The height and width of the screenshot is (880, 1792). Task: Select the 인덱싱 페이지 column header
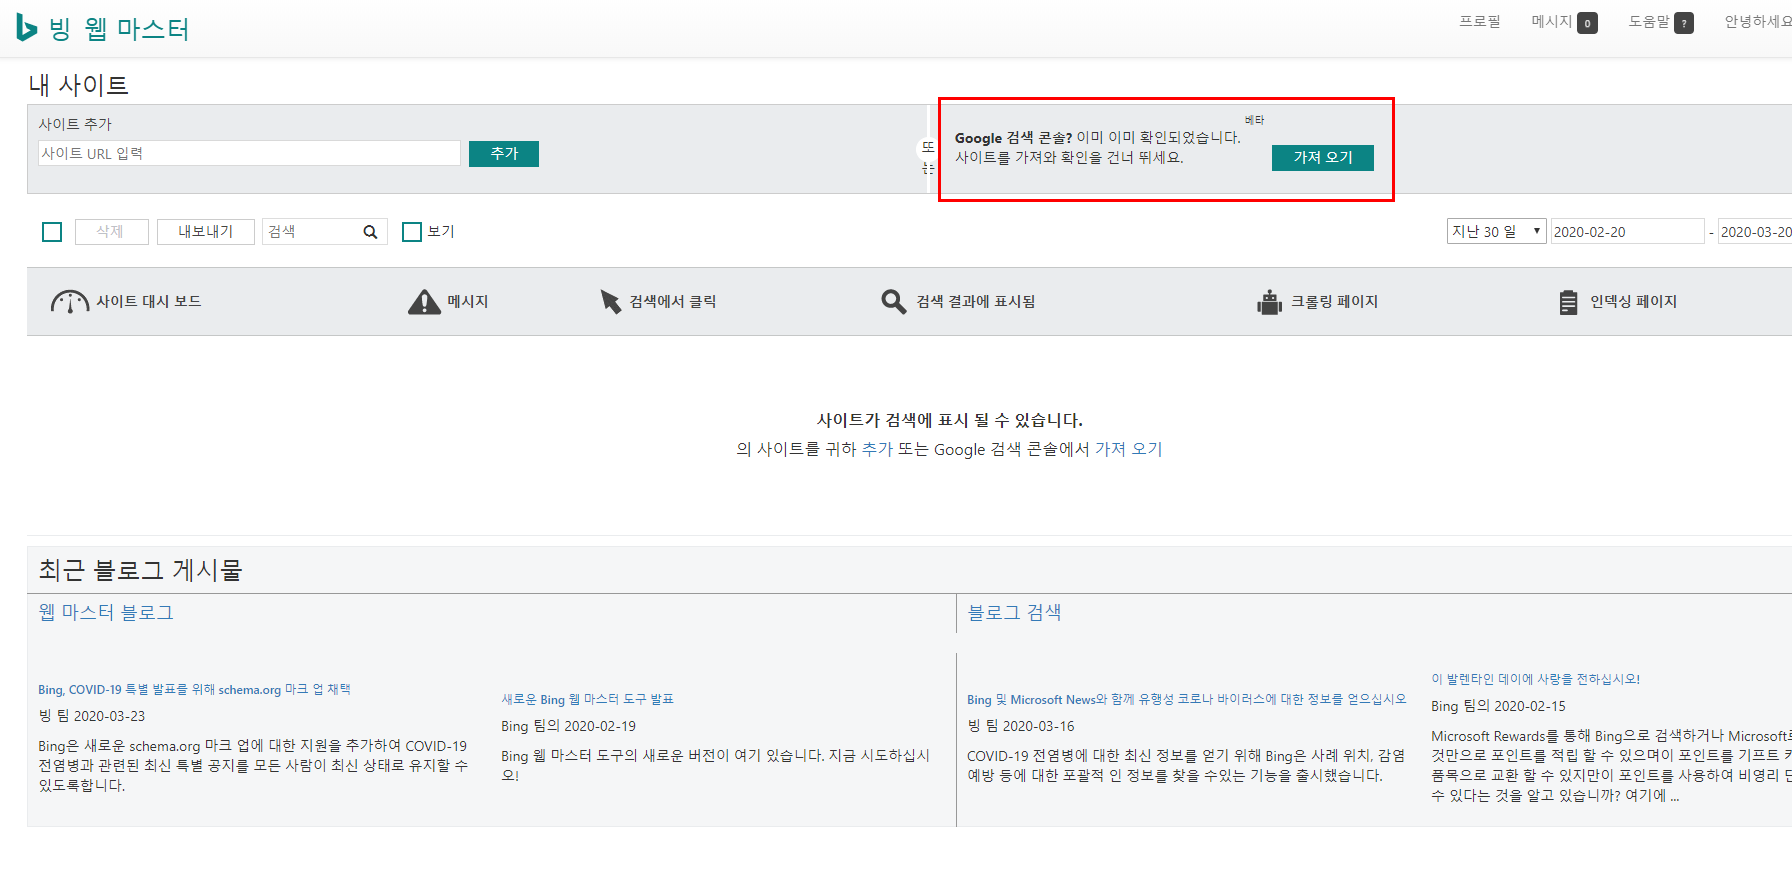[1633, 301]
